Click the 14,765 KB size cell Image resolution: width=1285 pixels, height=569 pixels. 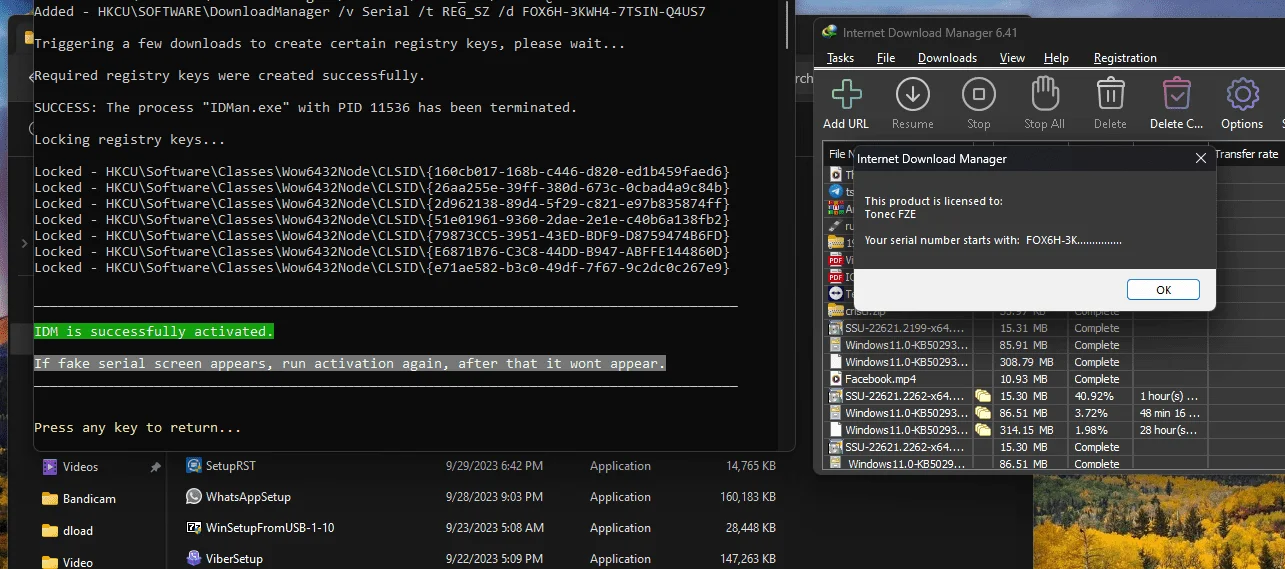pyautogui.click(x=751, y=465)
